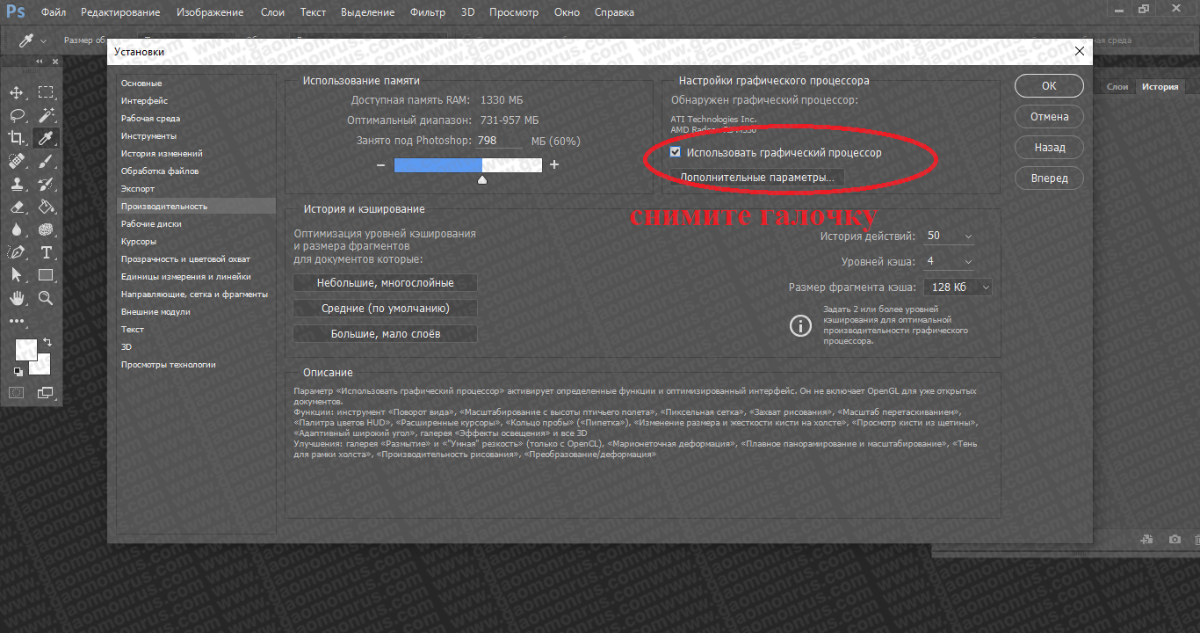Uncheck Use graphics processor checkbox
1200x633 pixels.
[676, 153]
